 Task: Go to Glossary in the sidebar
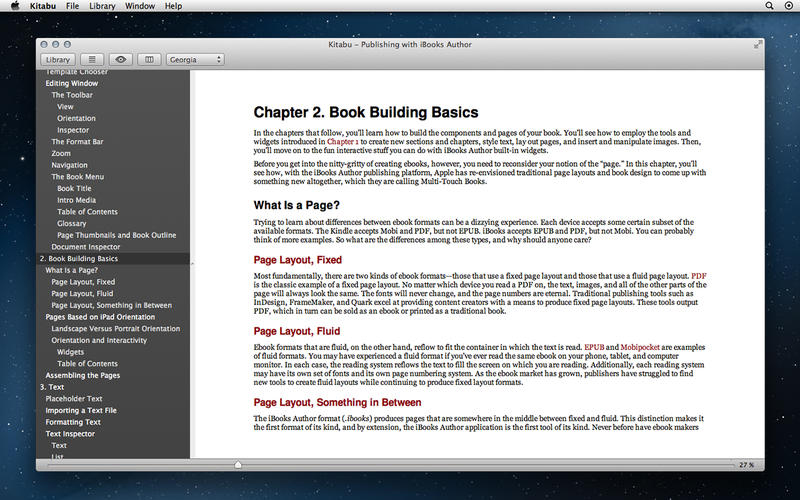[x=71, y=224]
